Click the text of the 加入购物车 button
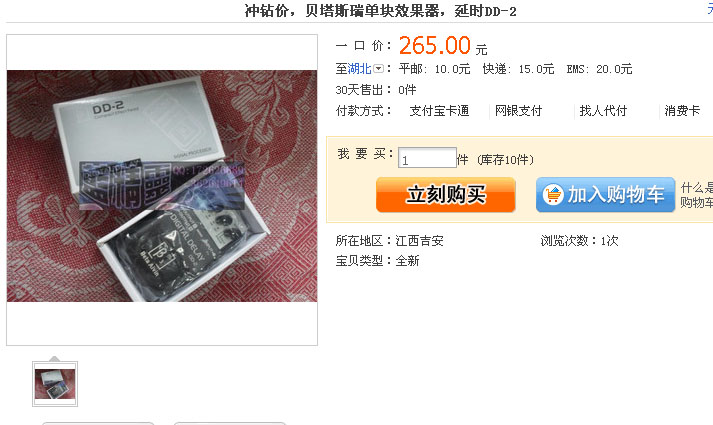Image resolution: width=713 pixels, height=425 pixels. click(616, 195)
